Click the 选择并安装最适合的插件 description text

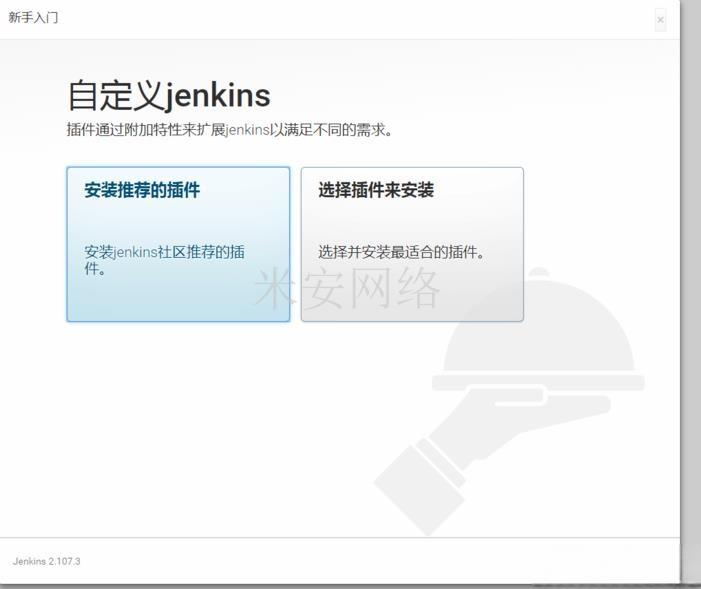click(x=401, y=252)
